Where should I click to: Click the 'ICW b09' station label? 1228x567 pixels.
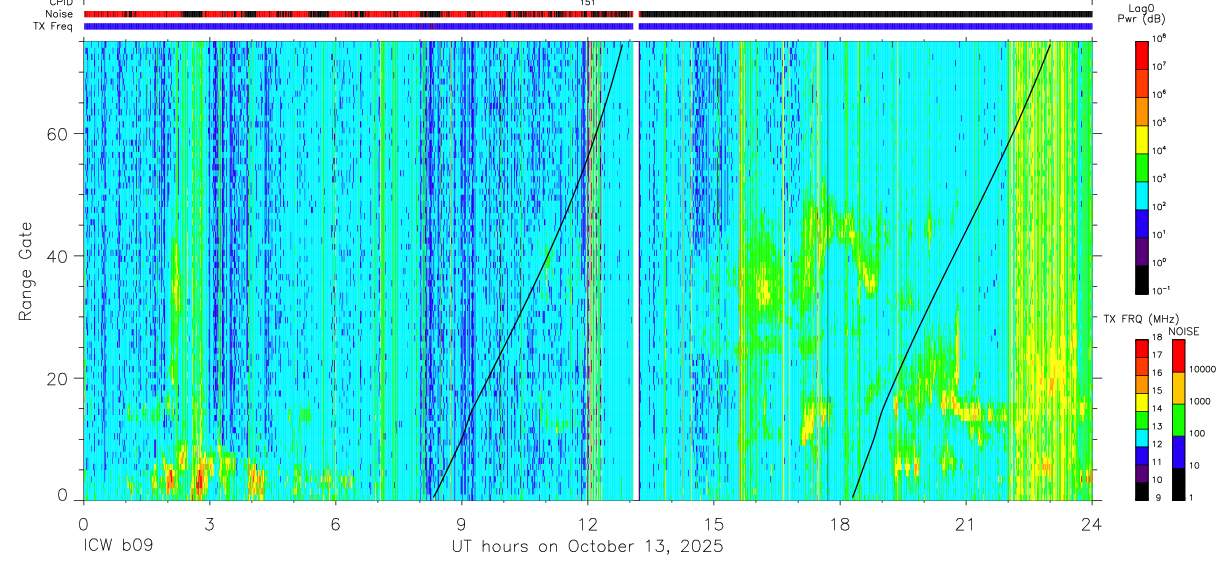[x=118, y=547]
